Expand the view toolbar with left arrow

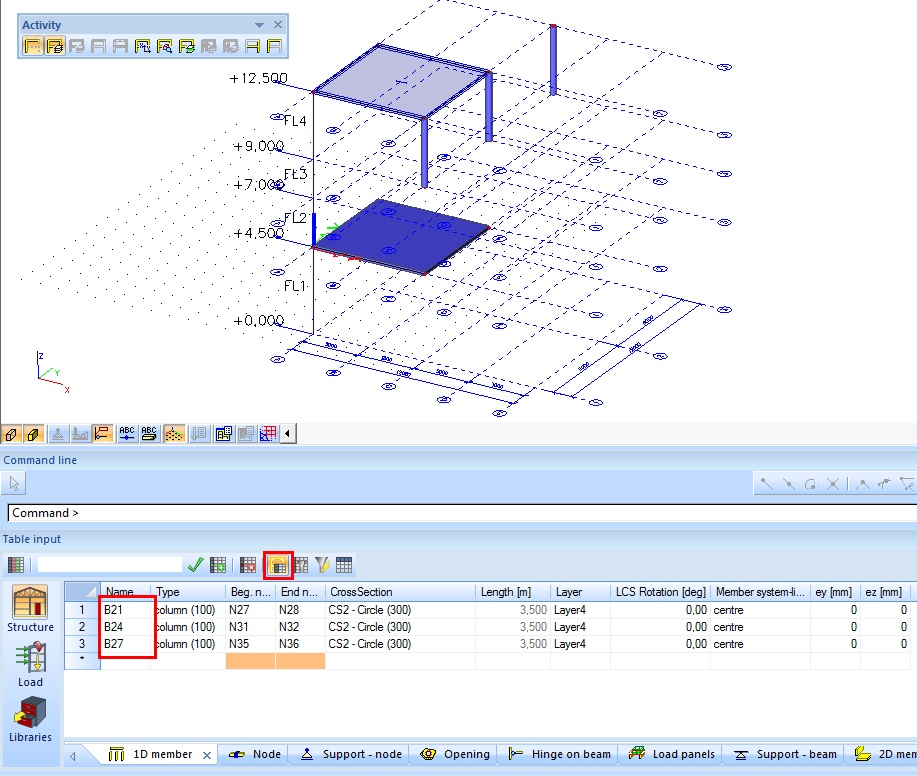[x=289, y=434]
